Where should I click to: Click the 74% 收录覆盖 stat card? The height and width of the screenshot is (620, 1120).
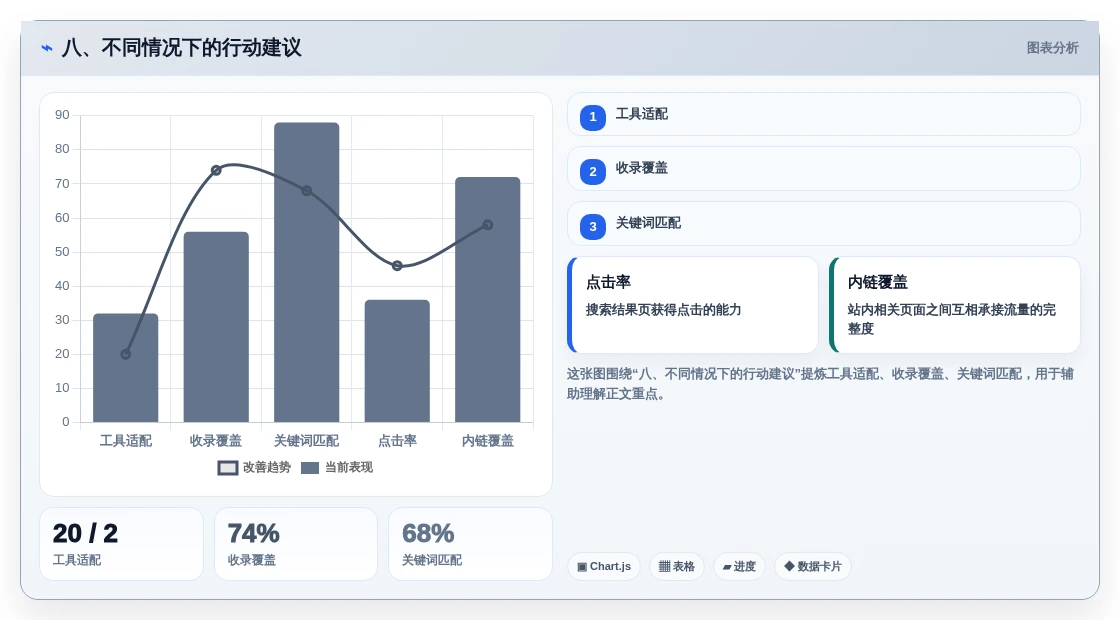(296, 544)
